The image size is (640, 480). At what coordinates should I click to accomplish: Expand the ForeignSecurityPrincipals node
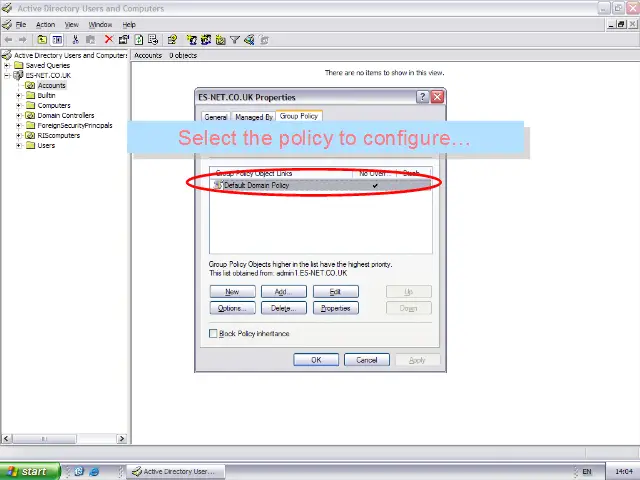tap(19, 125)
